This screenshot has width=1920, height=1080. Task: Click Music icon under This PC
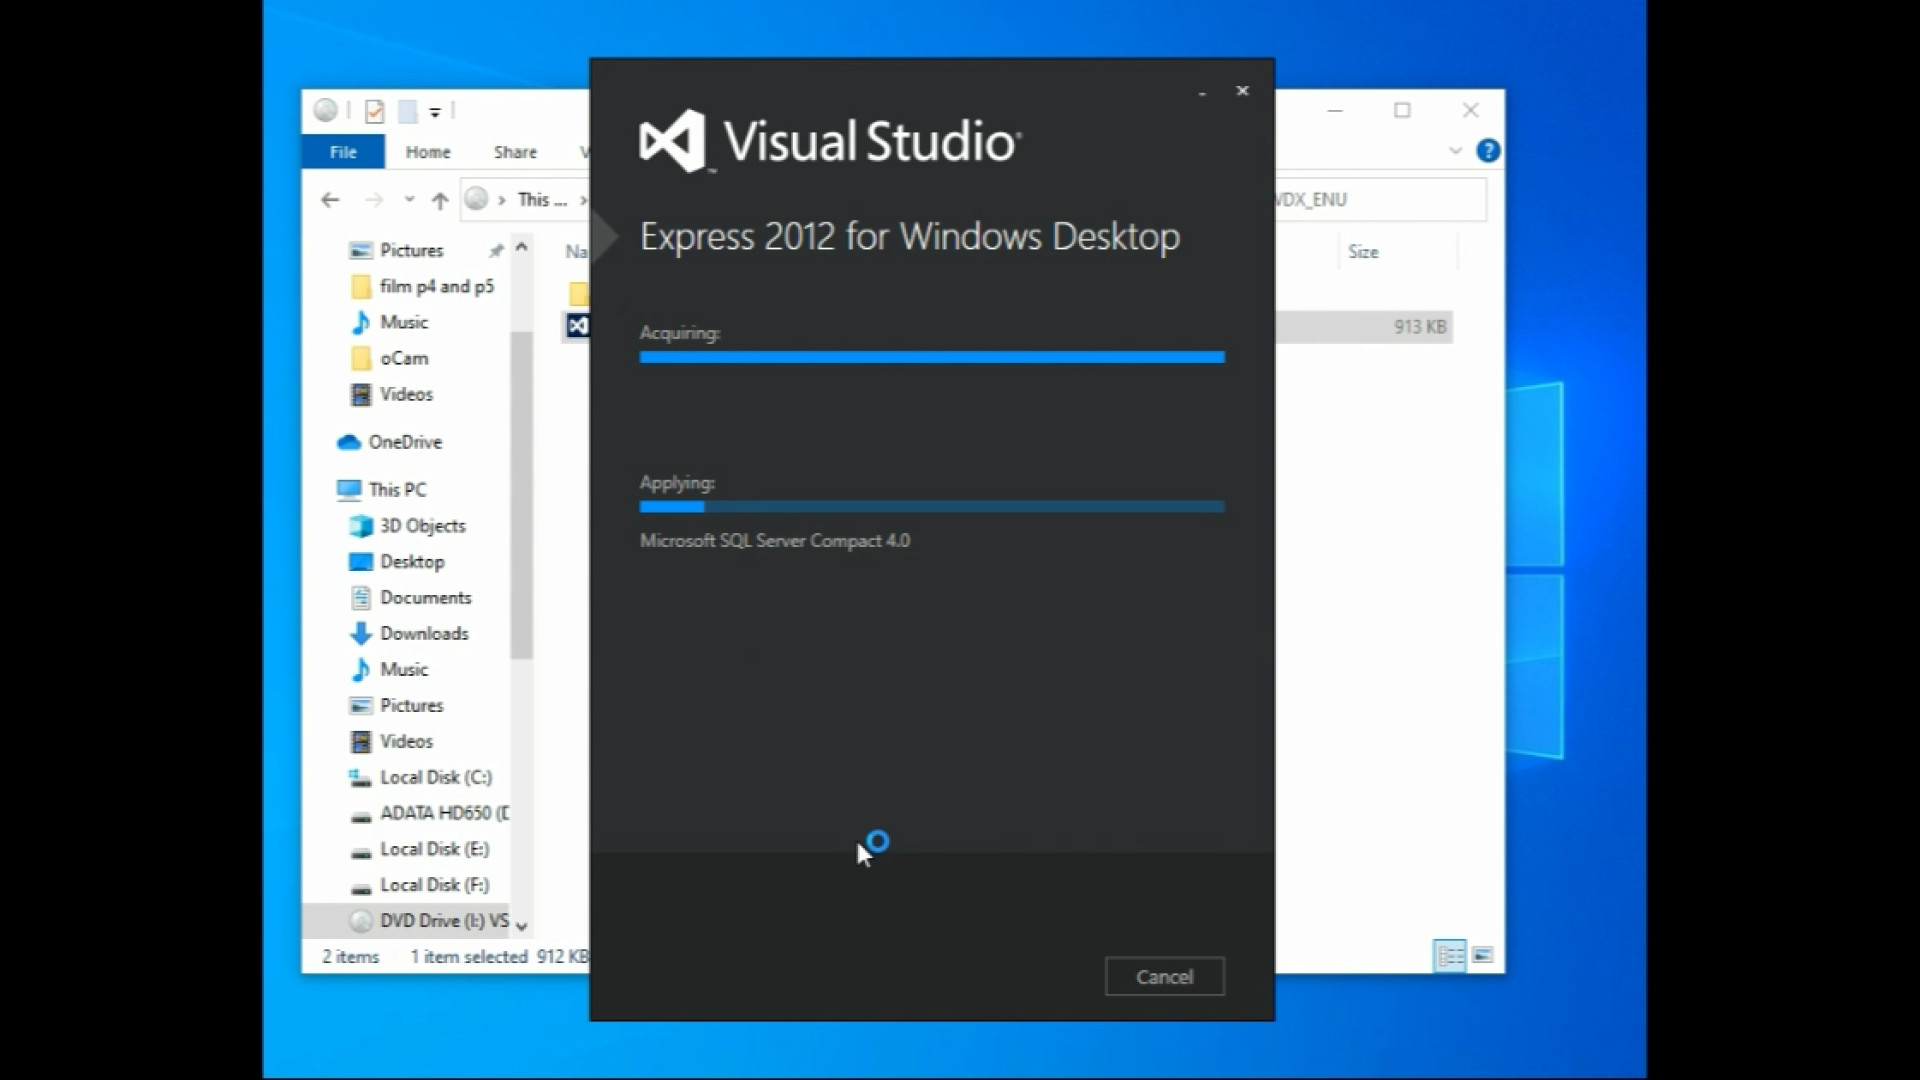point(361,670)
